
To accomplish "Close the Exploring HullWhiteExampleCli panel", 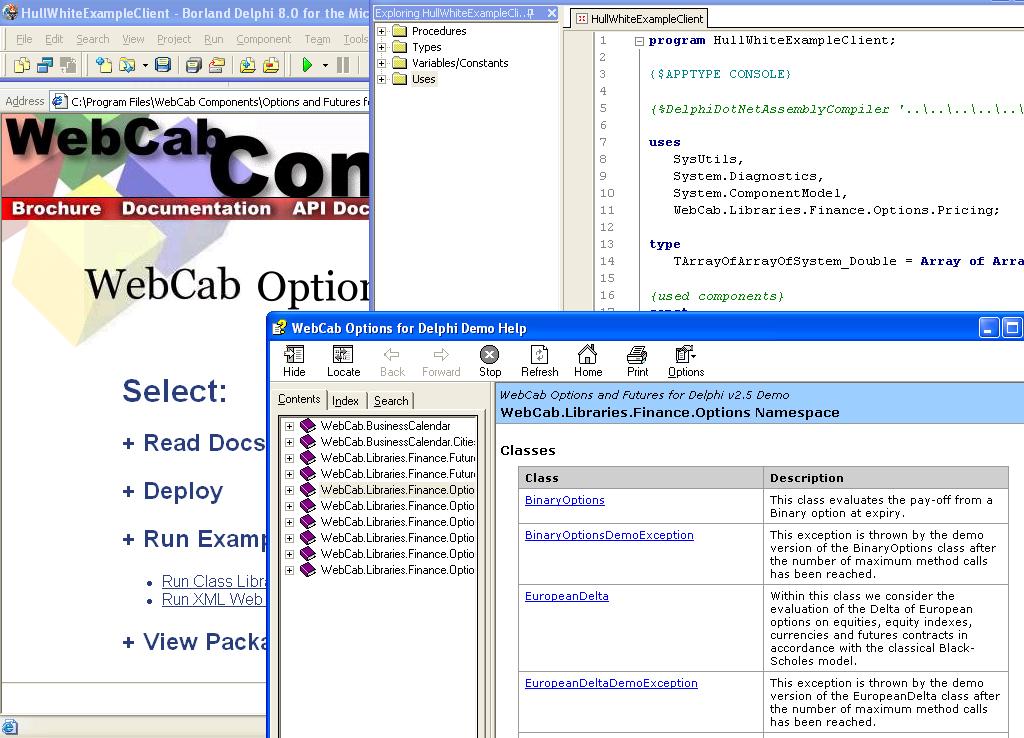I will pos(552,13).
